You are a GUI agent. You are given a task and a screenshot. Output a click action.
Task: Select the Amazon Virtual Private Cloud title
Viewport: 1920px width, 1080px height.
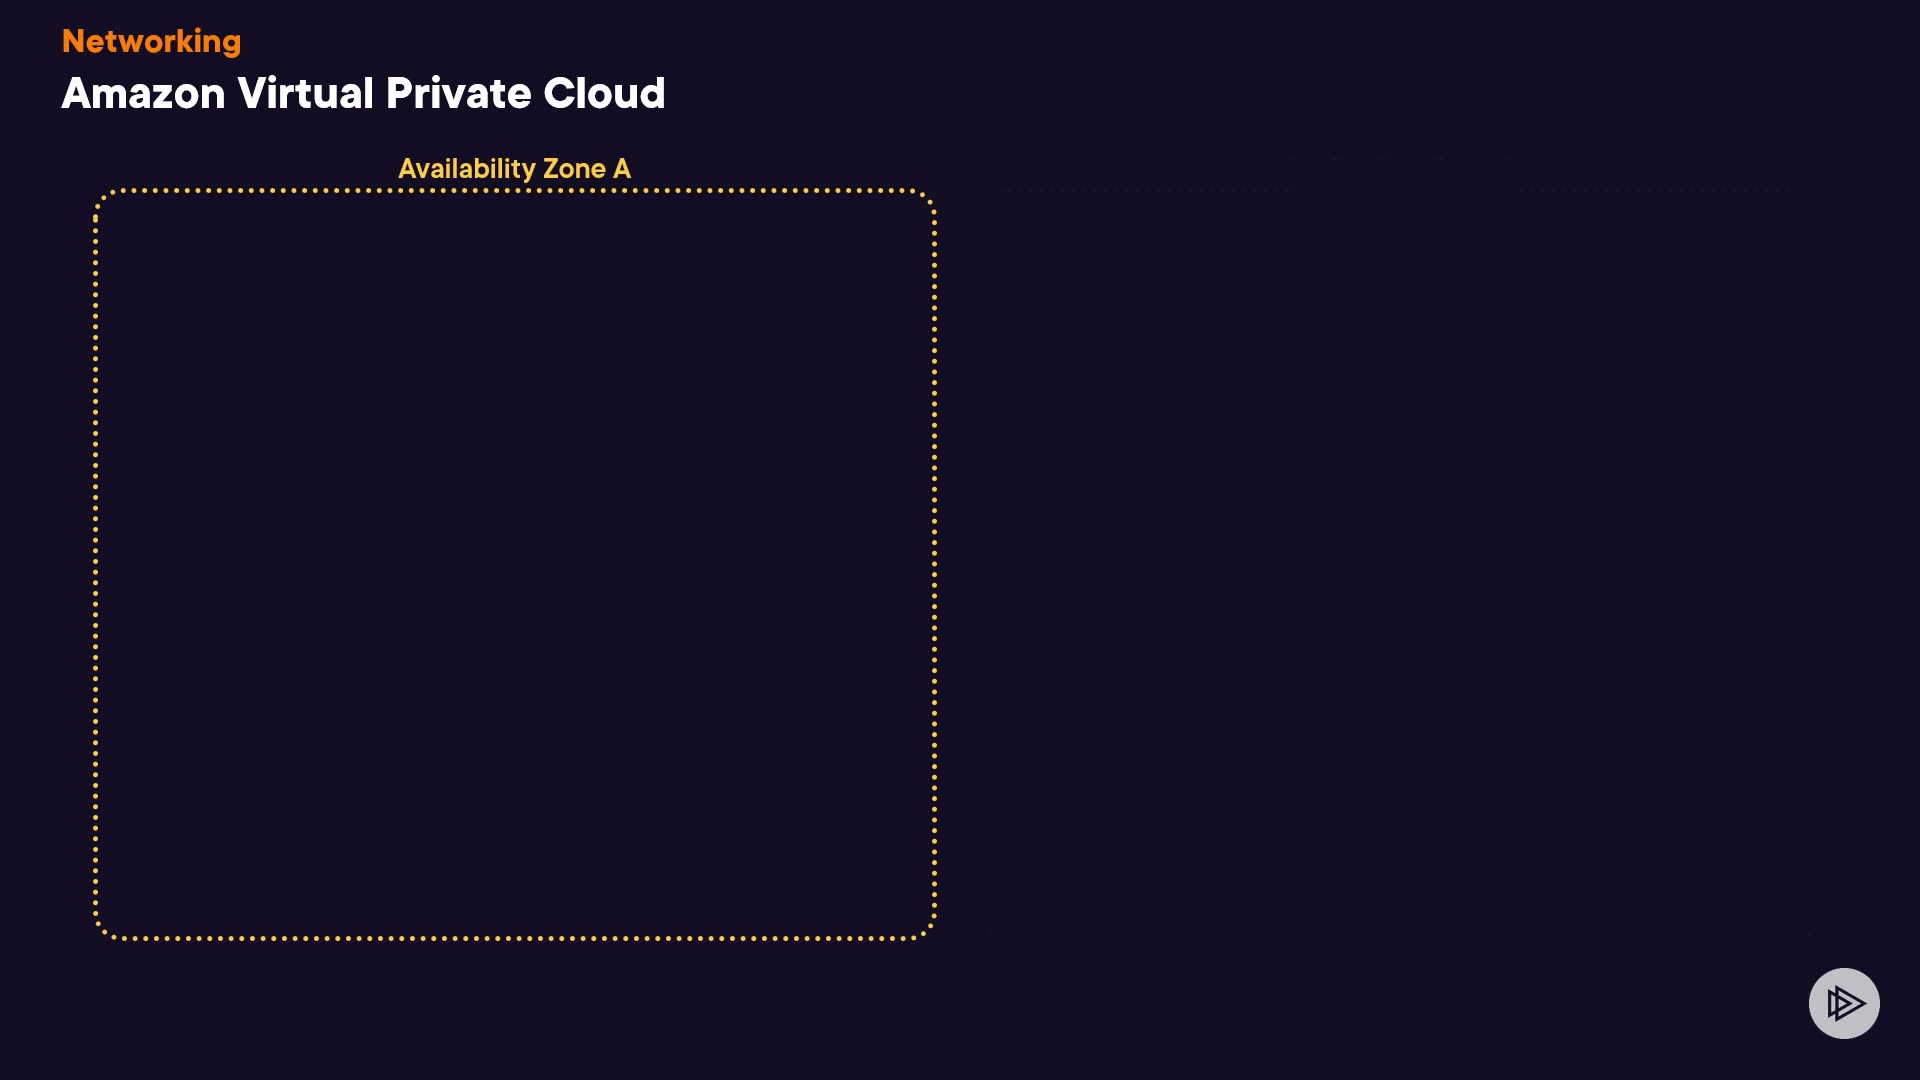click(x=363, y=93)
